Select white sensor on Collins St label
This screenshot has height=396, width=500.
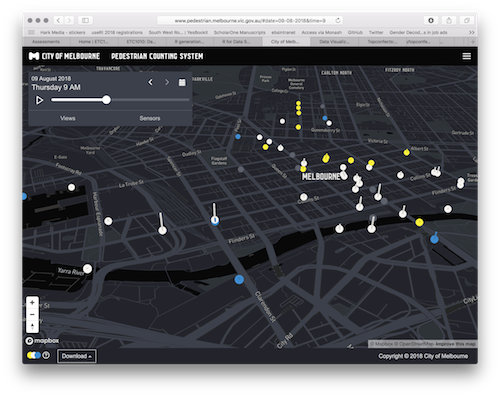coord(303,197)
